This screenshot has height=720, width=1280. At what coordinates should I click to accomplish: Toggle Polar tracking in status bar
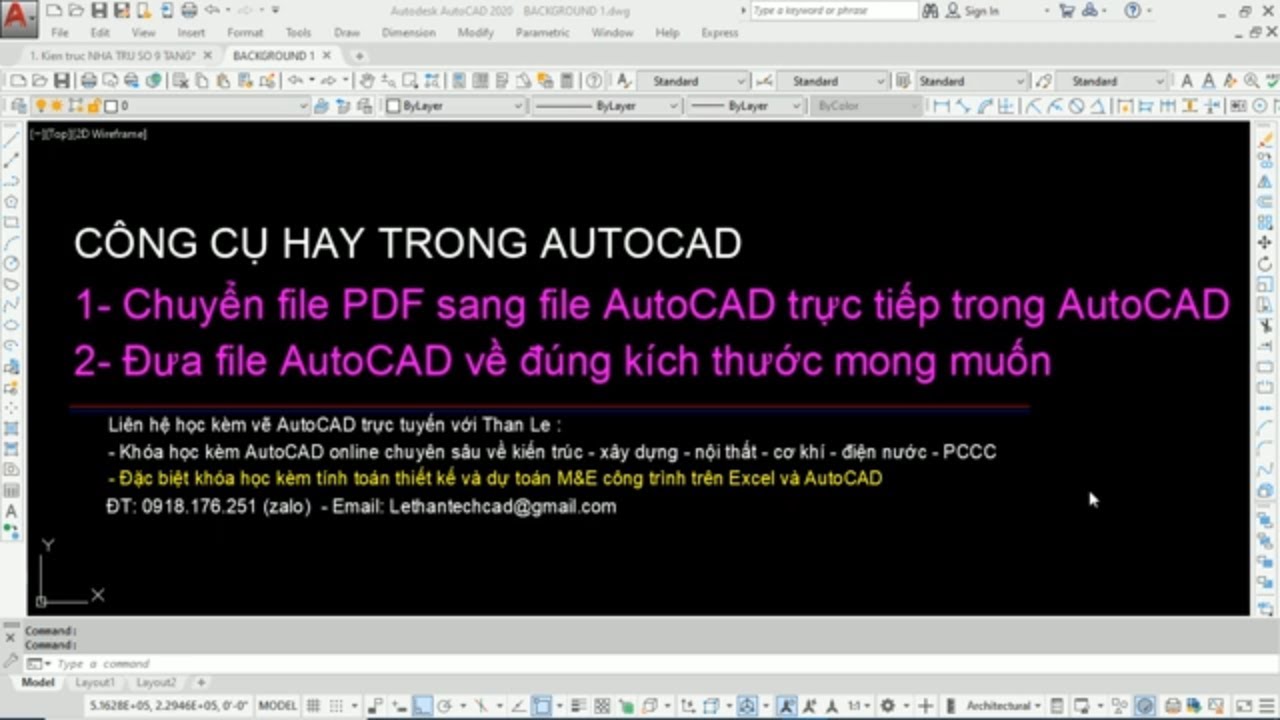[444, 706]
